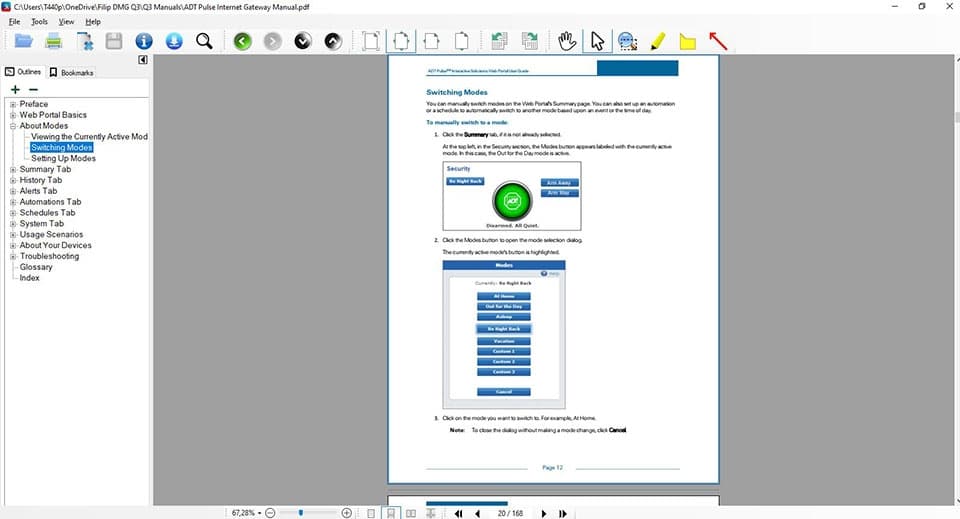This screenshot has height=519, width=960.
Task: Click the snapshot selection globe icon
Action: point(628,41)
